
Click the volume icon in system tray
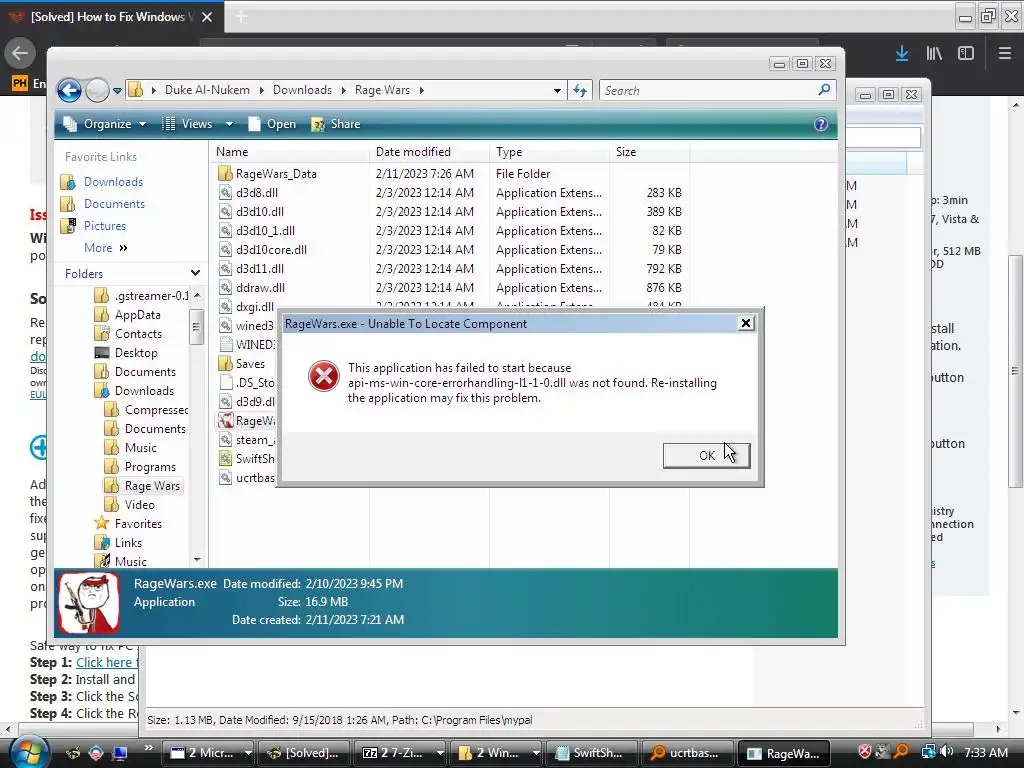pos(948,752)
